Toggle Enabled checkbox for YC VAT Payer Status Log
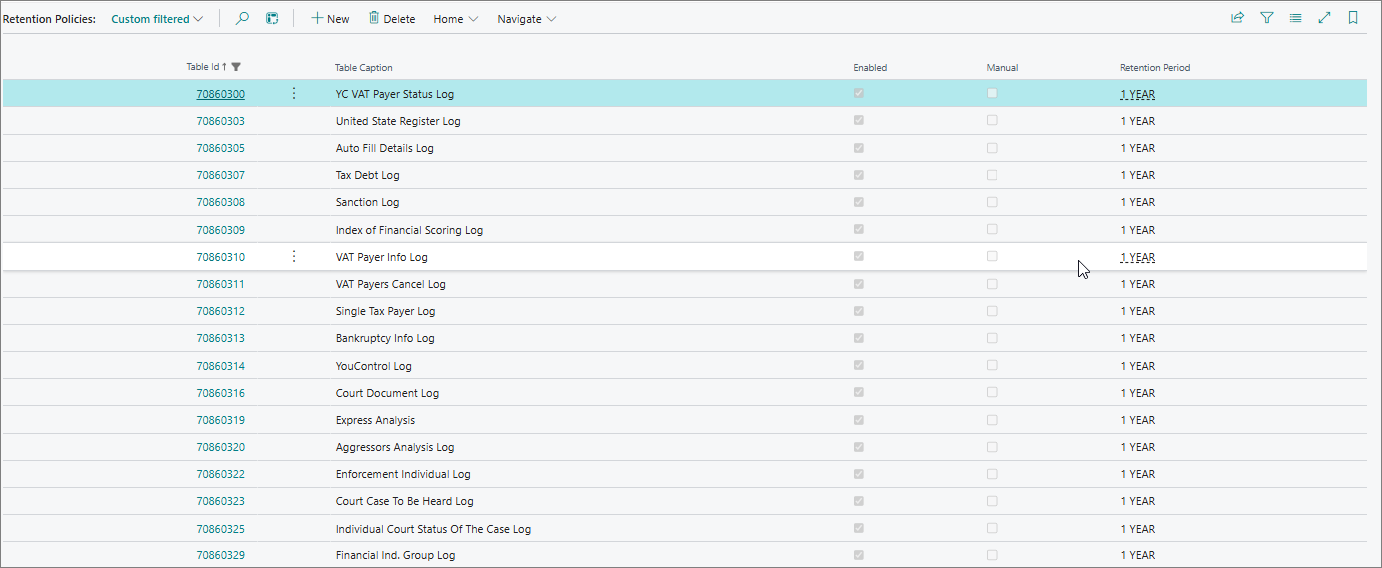 pyautogui.click(x=858, y=93)
